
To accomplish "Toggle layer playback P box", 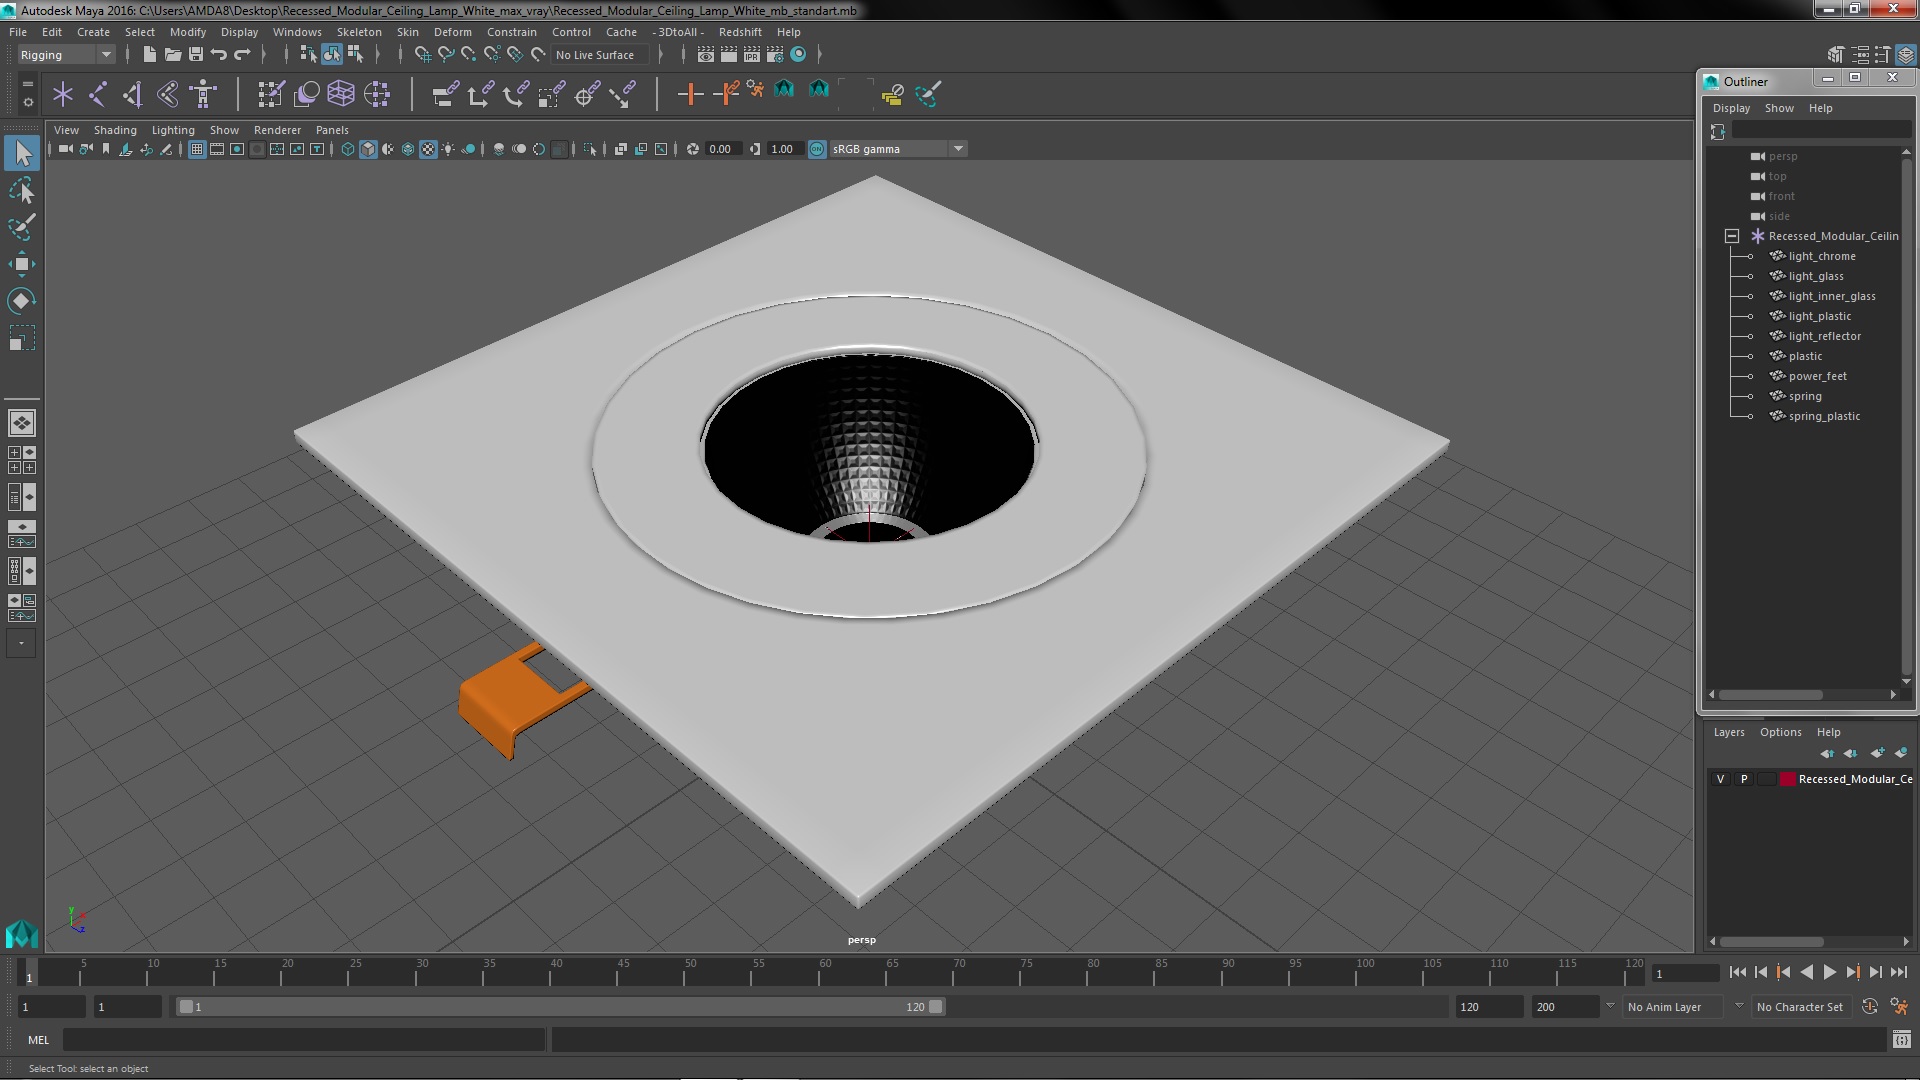I will [1744, 779].
